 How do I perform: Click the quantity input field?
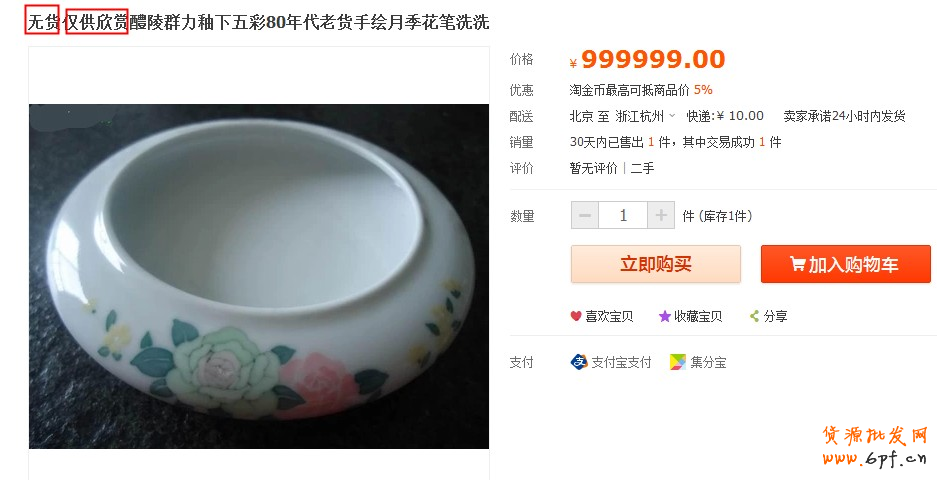click(623, 215)
